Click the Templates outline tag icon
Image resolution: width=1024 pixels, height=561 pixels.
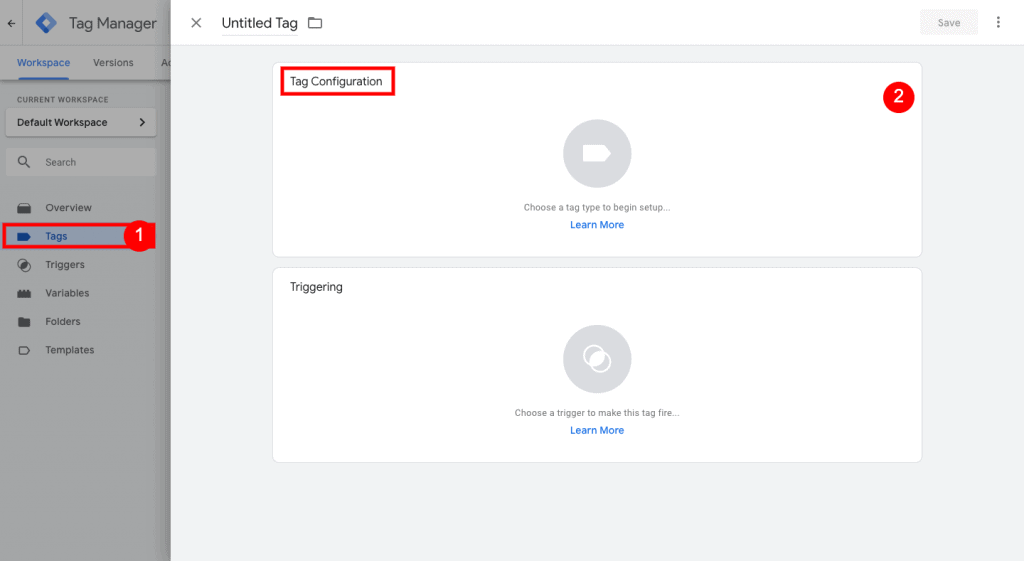tap(24, 350)
